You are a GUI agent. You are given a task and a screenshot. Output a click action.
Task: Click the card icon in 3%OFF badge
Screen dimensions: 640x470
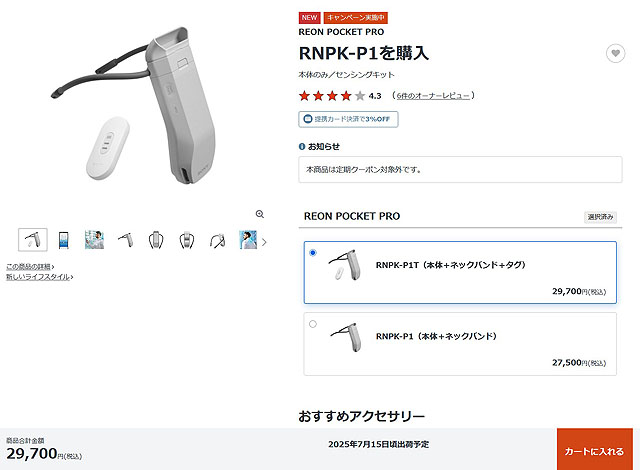(x=308, y=119)
